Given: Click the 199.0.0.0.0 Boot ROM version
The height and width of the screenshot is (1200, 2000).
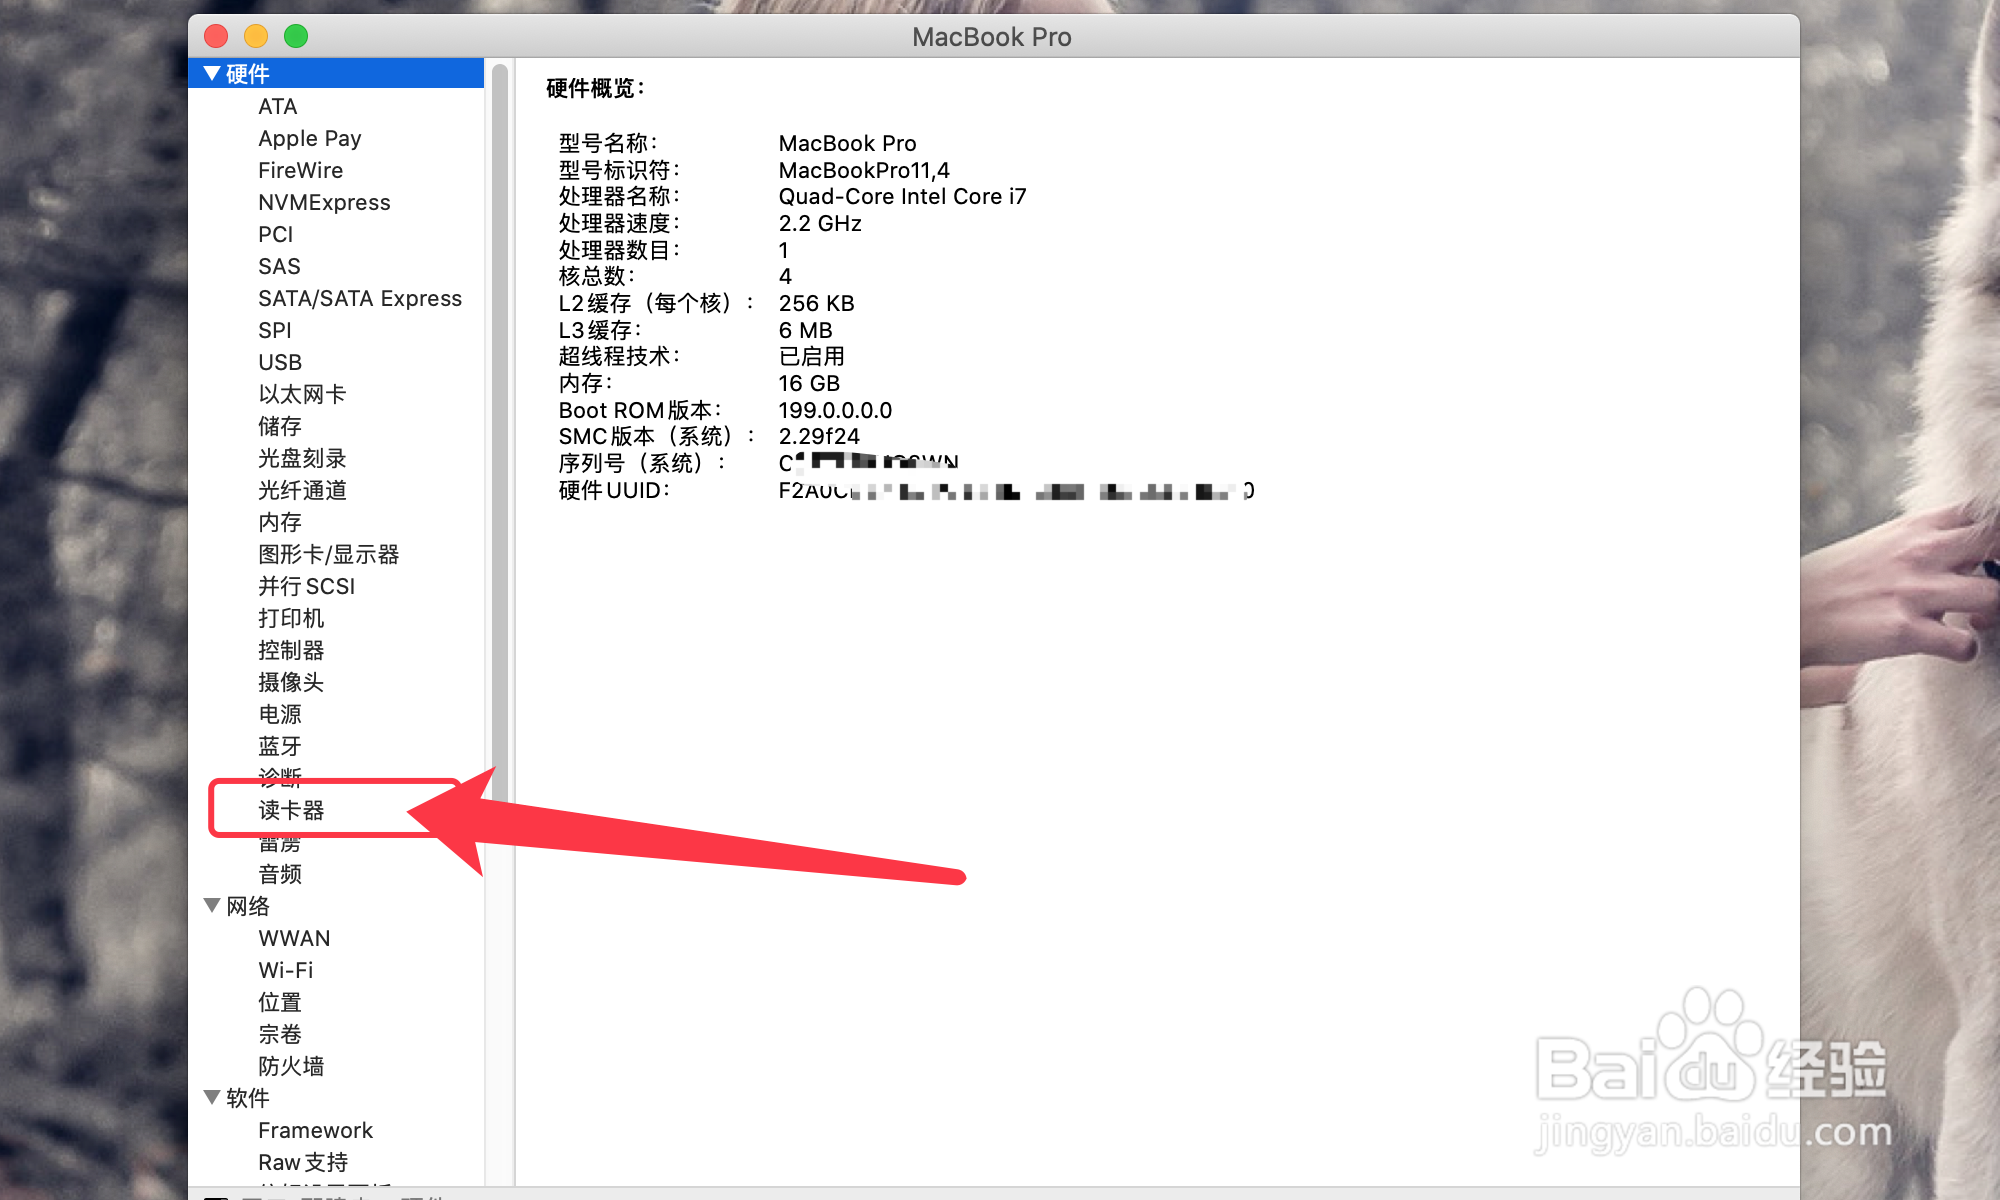Looking at the screenshot, I should point(835,410).
